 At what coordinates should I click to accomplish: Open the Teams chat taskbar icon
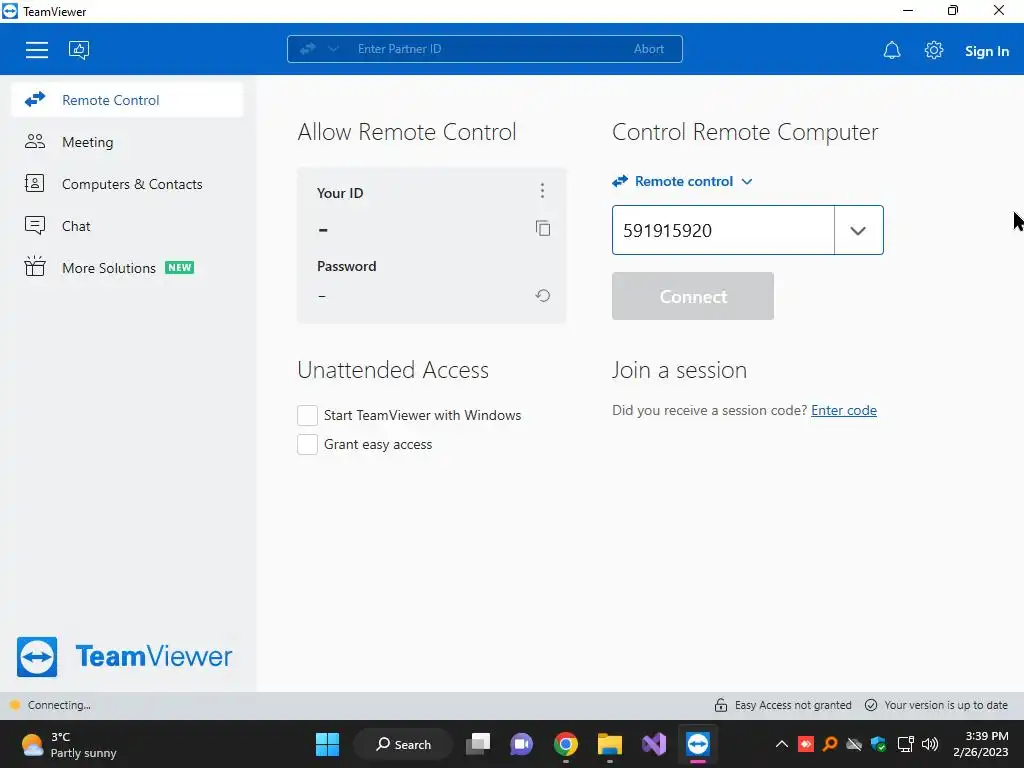click(x=521, y=744)
